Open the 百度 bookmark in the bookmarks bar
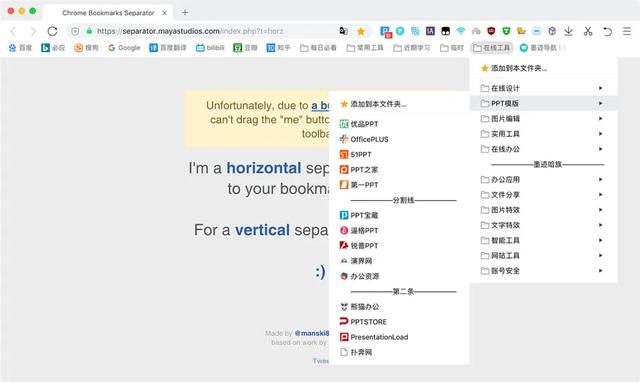Viewport: 640px width, 383px height. (x=20, y=48)
